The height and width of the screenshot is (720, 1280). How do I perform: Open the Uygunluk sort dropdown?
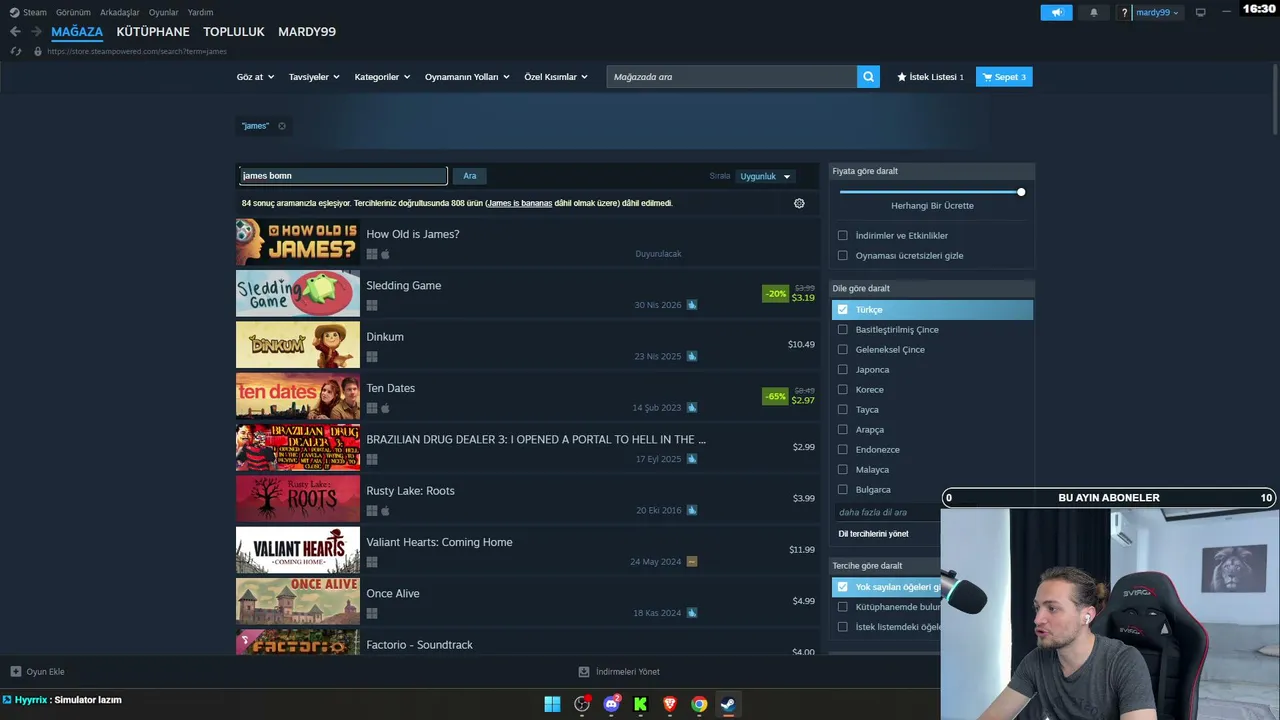click(x=765, y=176)
